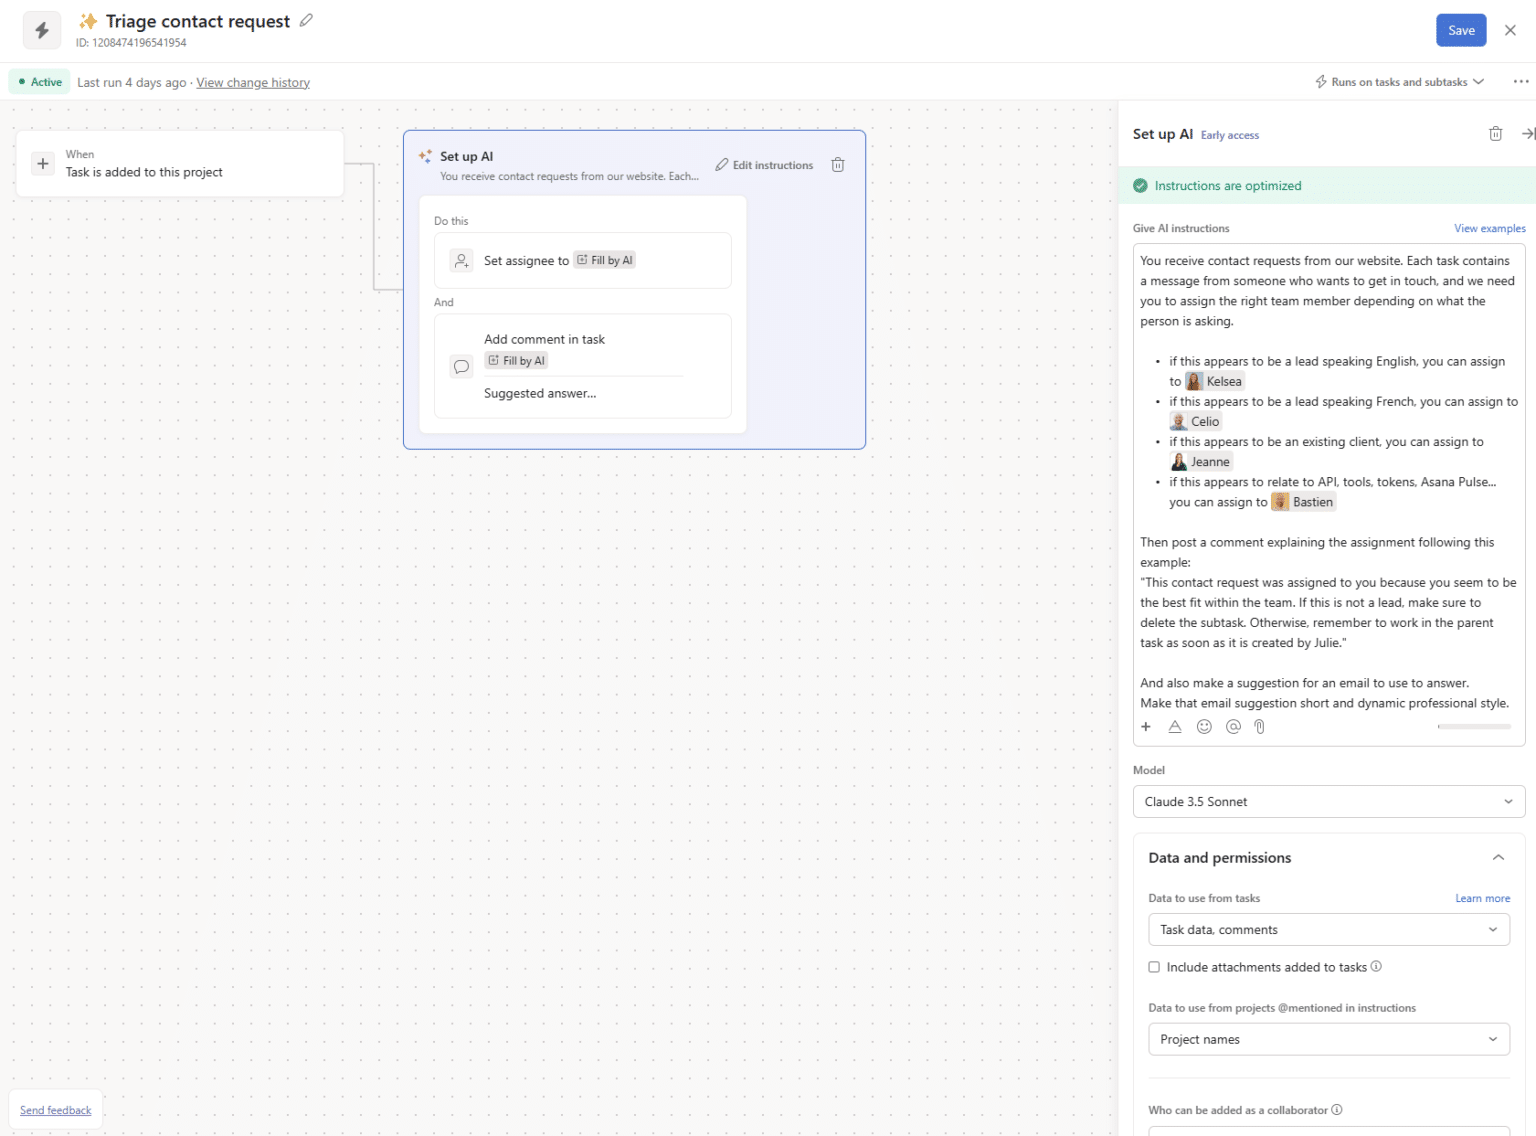
Task: Delete the Set up AI action via trash icon
Action: 838,164
